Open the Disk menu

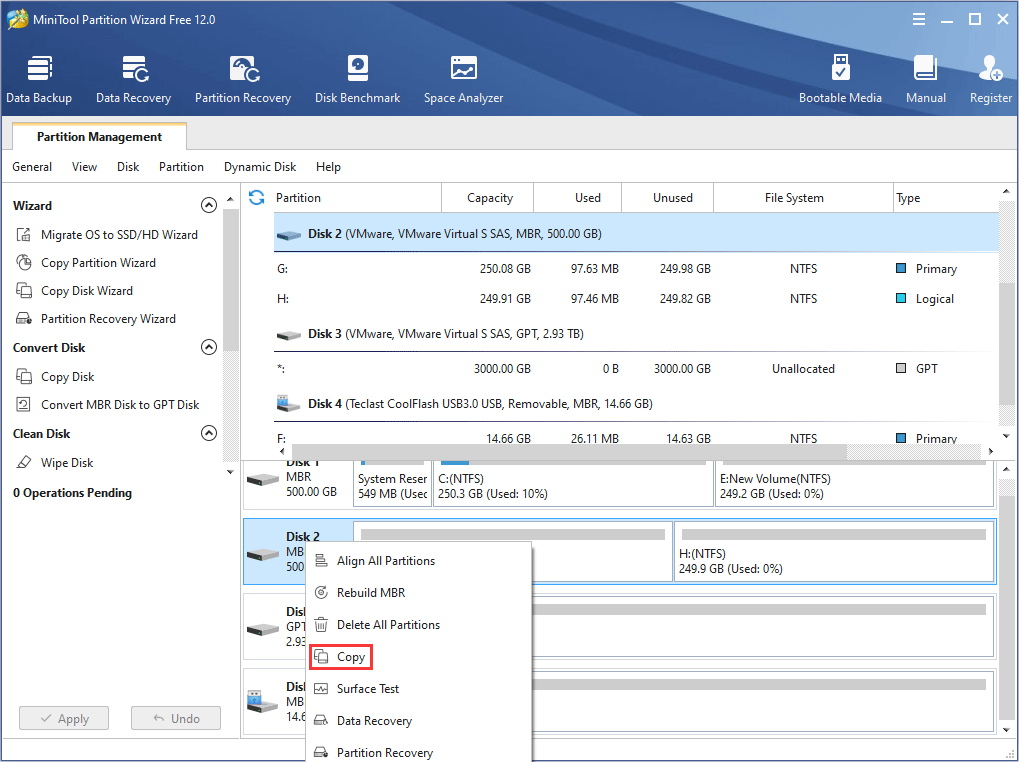[128, 167]
